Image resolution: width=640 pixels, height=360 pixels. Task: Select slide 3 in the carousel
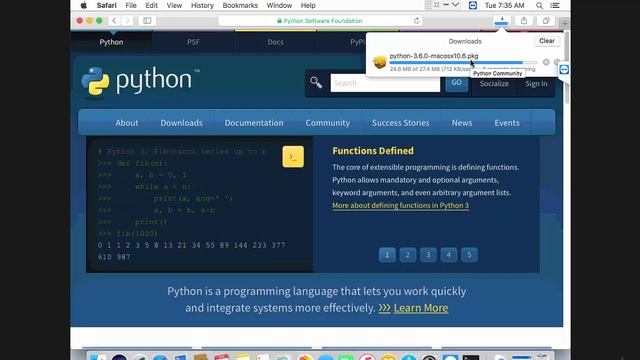pos(428,255)
